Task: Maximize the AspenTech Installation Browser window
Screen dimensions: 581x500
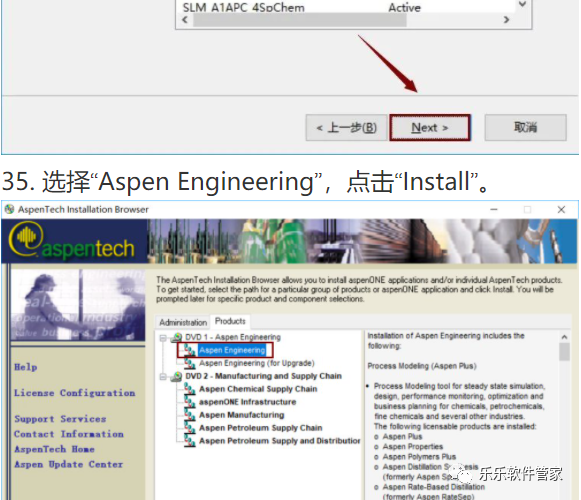Action: [527, 209]
